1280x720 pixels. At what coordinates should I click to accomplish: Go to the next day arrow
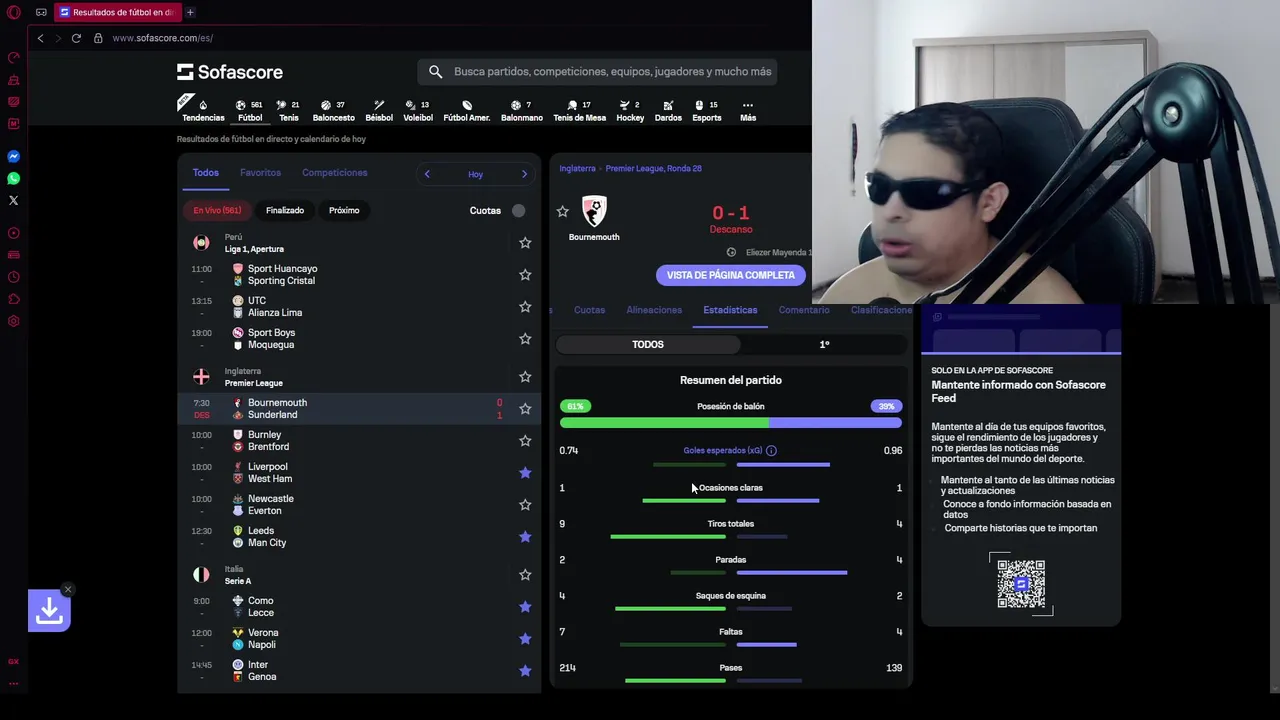(x=524, y=174)
